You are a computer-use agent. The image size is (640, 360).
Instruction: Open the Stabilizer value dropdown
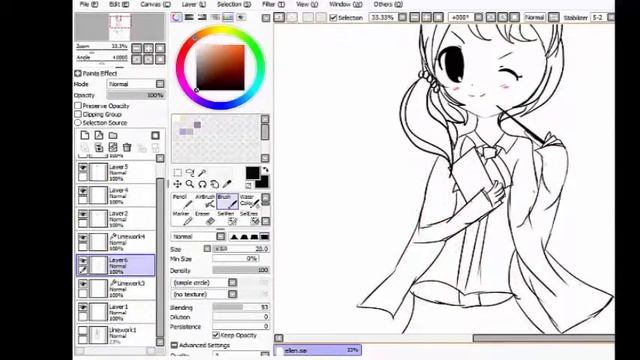(x=611, y=17)
